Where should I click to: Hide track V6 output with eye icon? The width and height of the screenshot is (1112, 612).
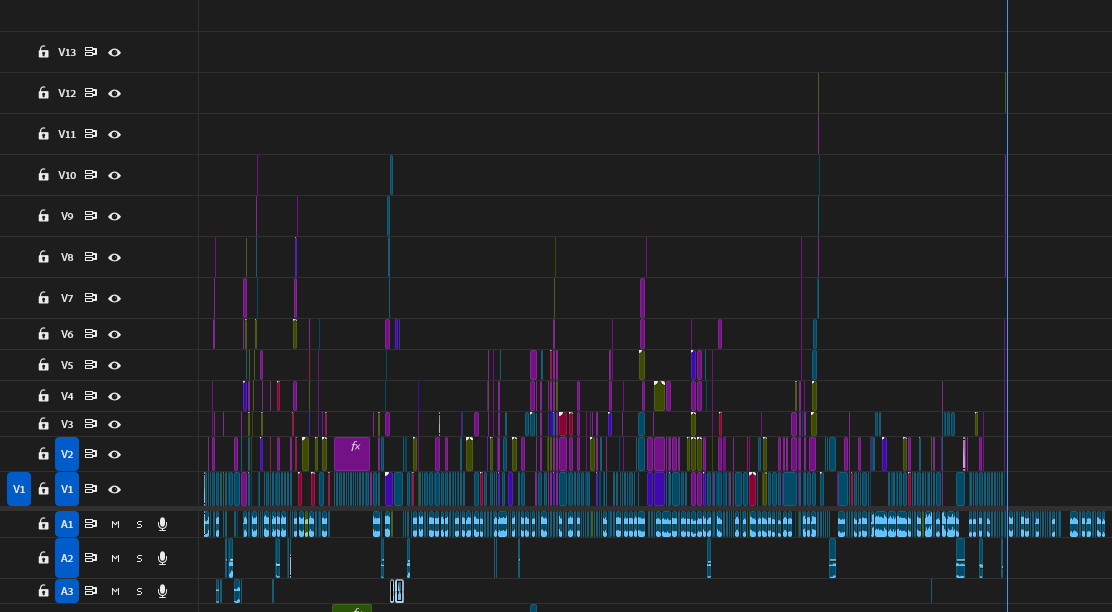[x=114, y=334]
